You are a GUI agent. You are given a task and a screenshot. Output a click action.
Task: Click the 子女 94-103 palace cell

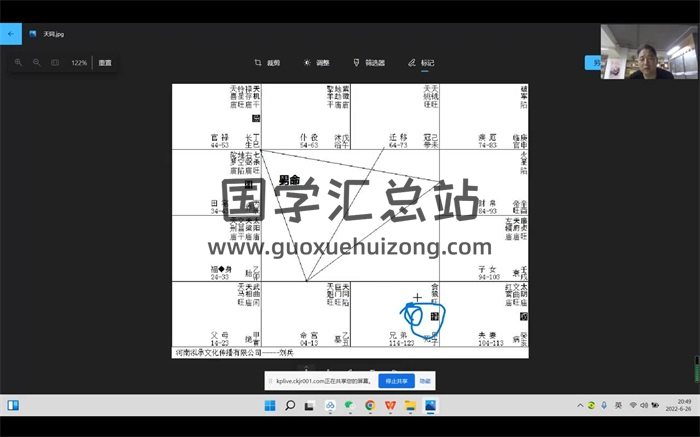coord(484,249)
